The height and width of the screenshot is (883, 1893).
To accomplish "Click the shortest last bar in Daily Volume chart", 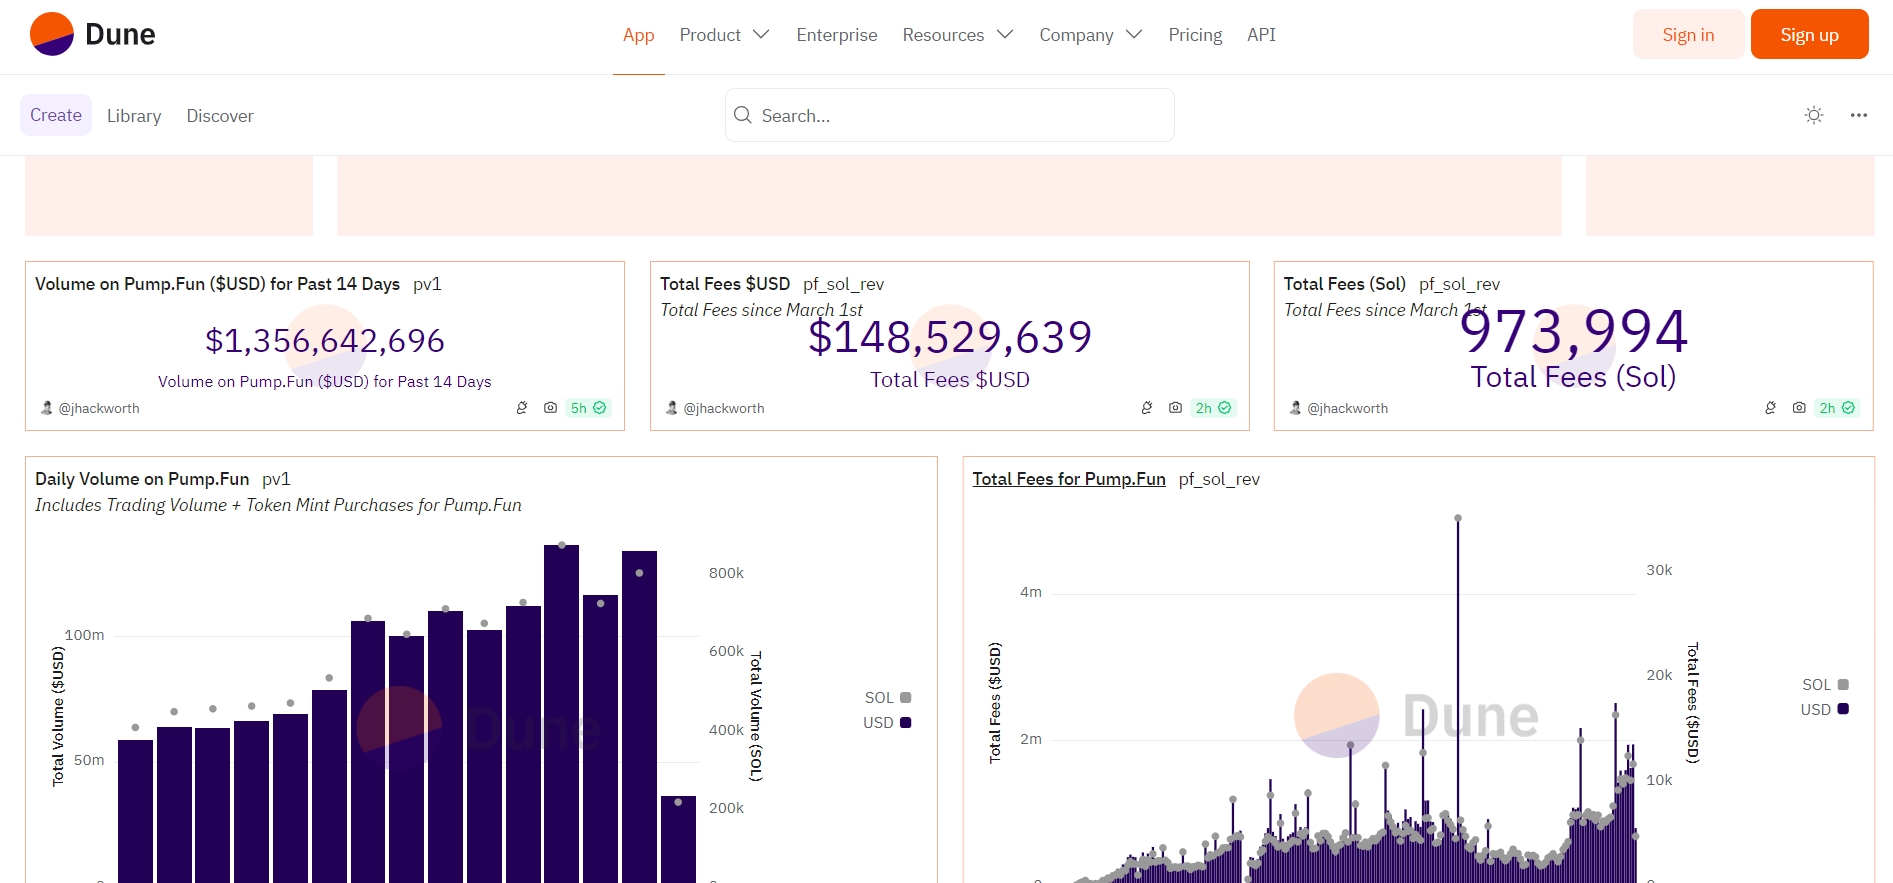I will 678,839.
